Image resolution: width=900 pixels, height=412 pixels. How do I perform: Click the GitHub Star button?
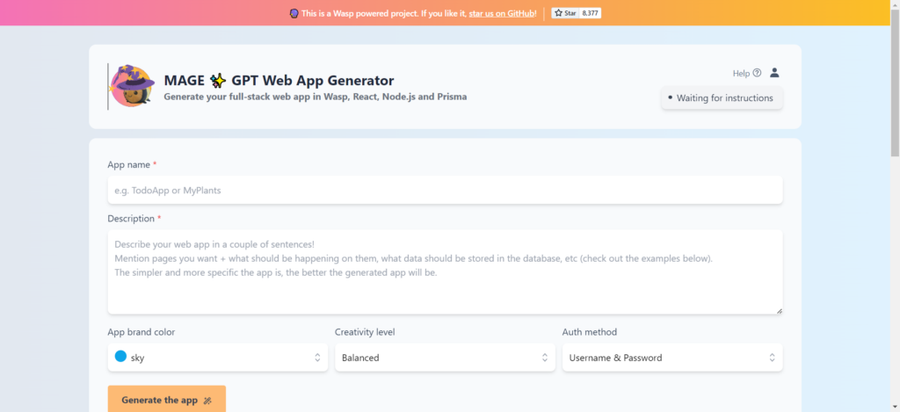click(564, 13)
